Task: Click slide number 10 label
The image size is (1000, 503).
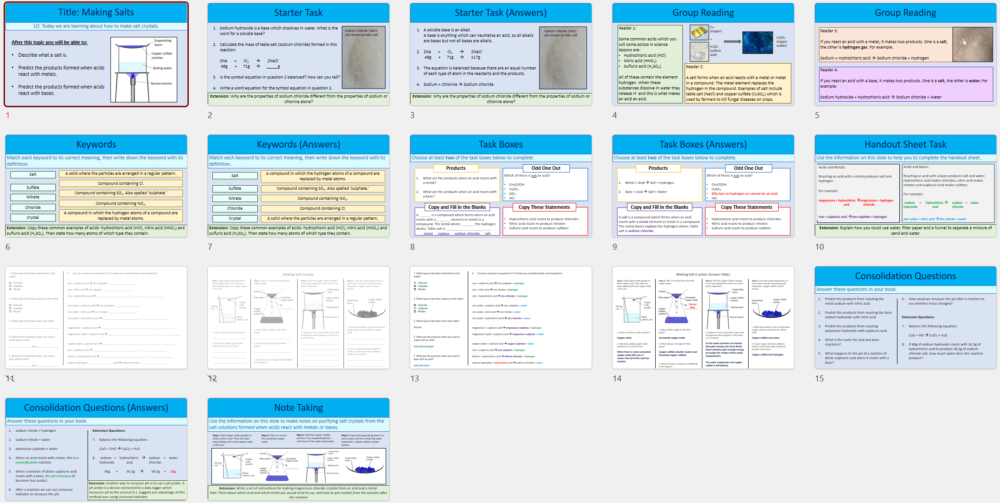Action: (x=820, y=247)
